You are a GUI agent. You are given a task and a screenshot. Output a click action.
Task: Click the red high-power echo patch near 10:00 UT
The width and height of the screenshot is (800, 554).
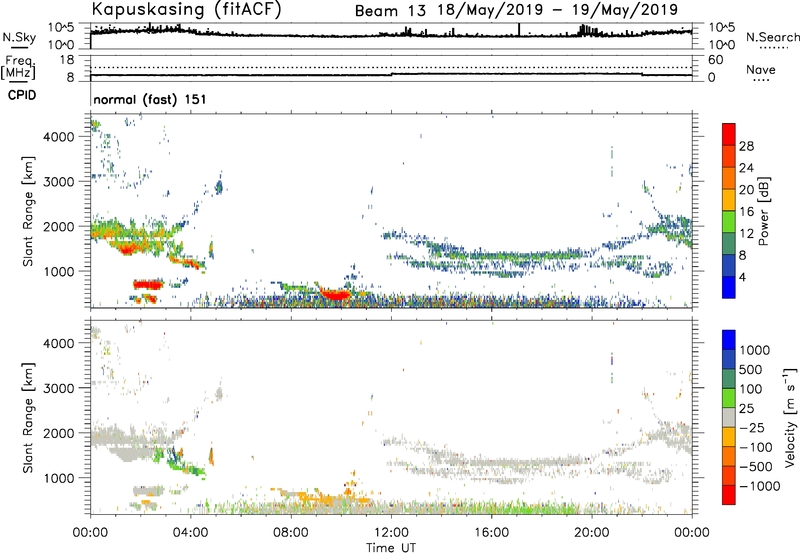(335, 294)
